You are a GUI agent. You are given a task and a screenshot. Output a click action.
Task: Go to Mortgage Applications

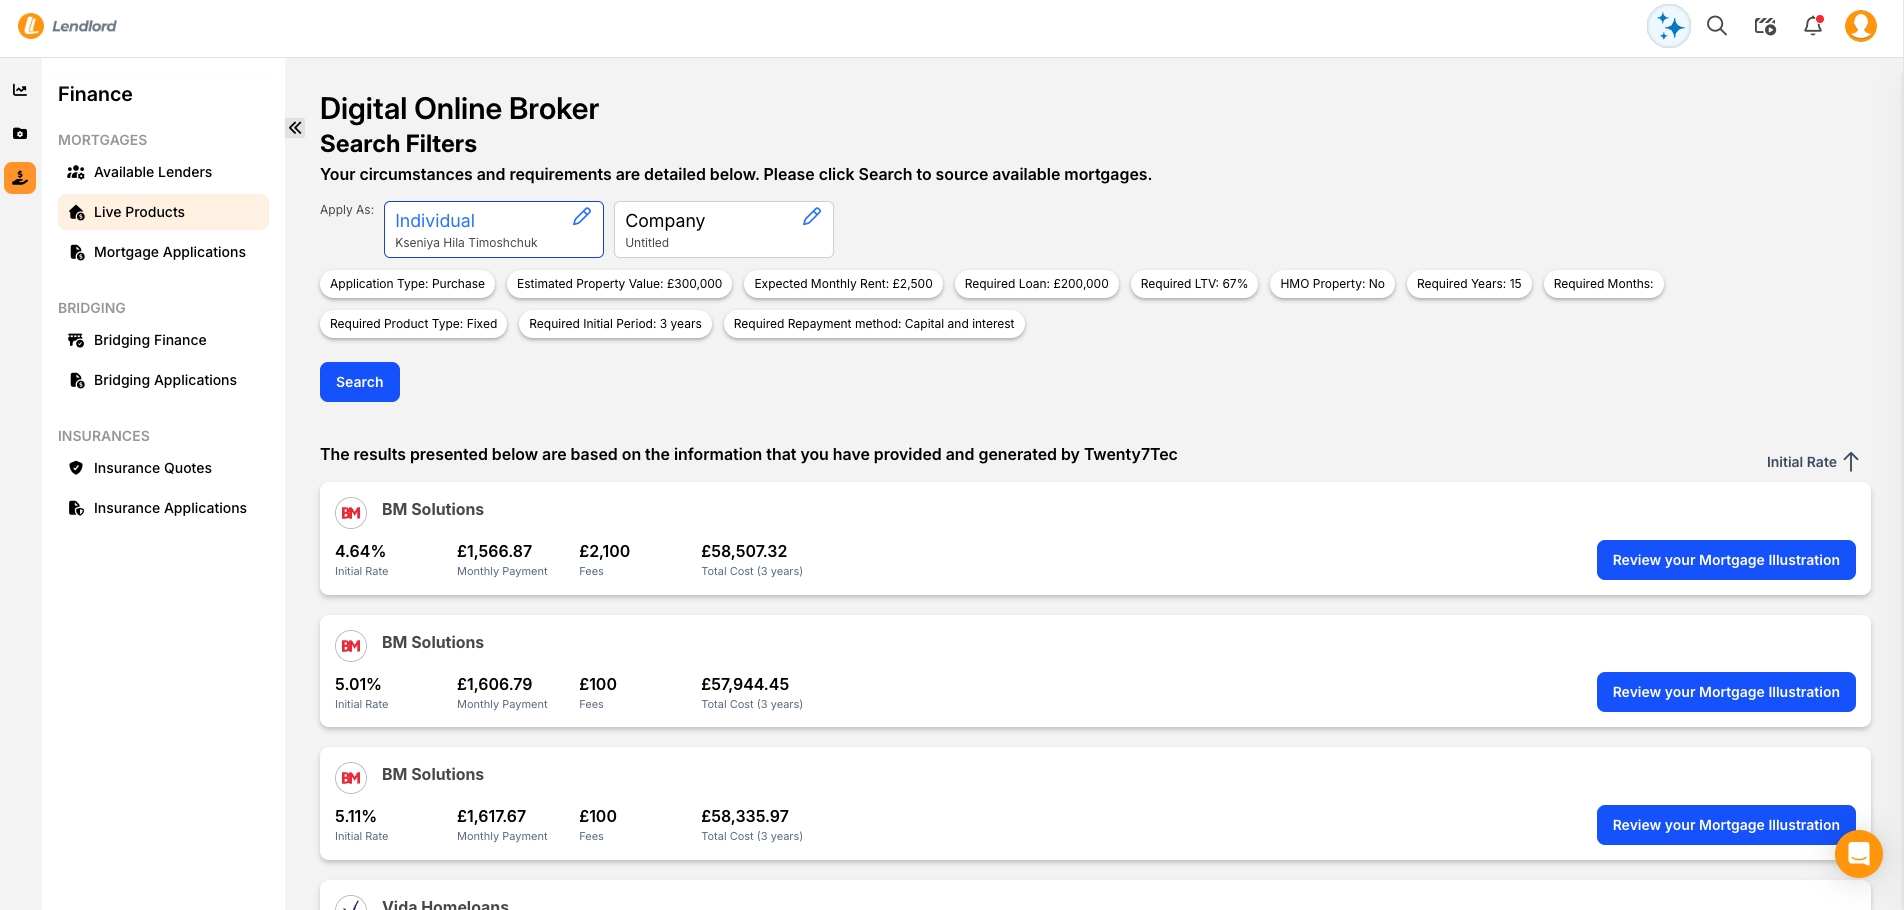[169, 252]
